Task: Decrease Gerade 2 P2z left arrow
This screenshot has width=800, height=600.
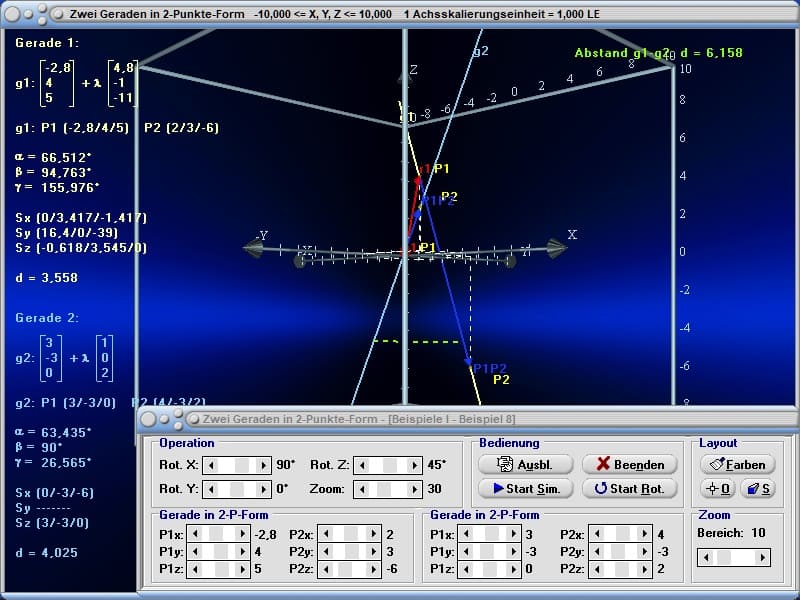Action: (597, 569)
